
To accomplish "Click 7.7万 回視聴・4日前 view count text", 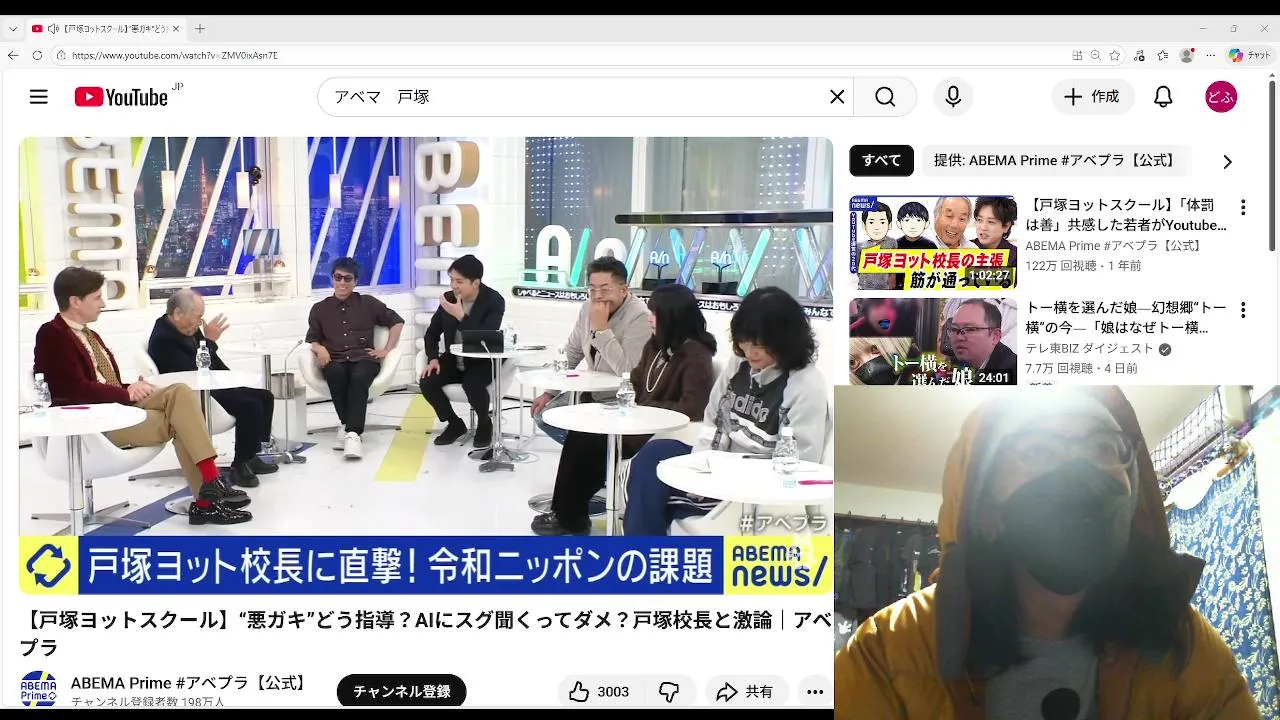I will pos(1081,369).
